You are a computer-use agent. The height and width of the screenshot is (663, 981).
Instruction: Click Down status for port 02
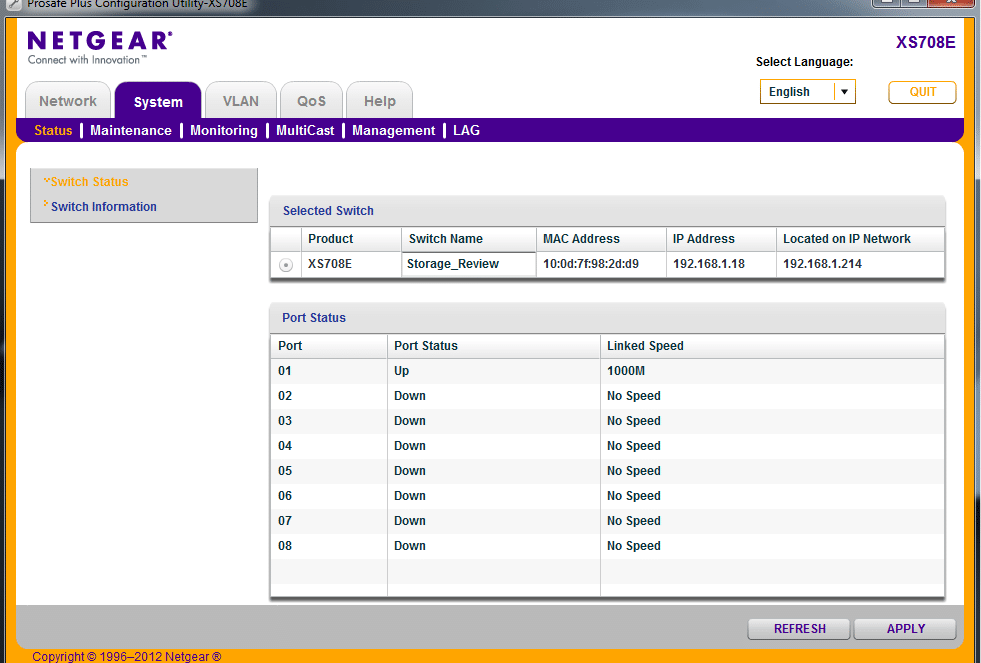(410, 396)
